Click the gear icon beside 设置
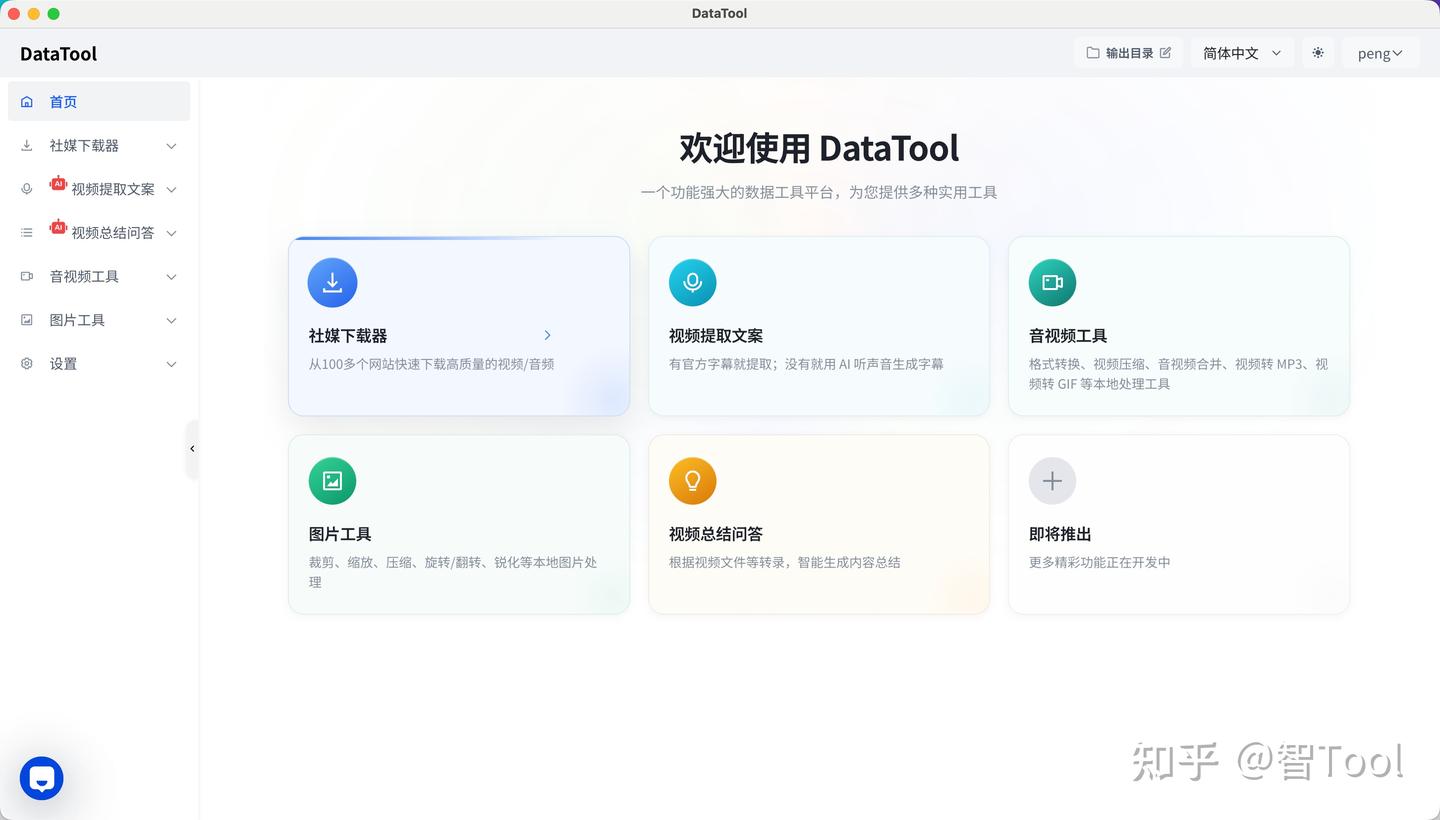Image resolution: width=1440 pixels, height=820 pixels. (27, 364)
